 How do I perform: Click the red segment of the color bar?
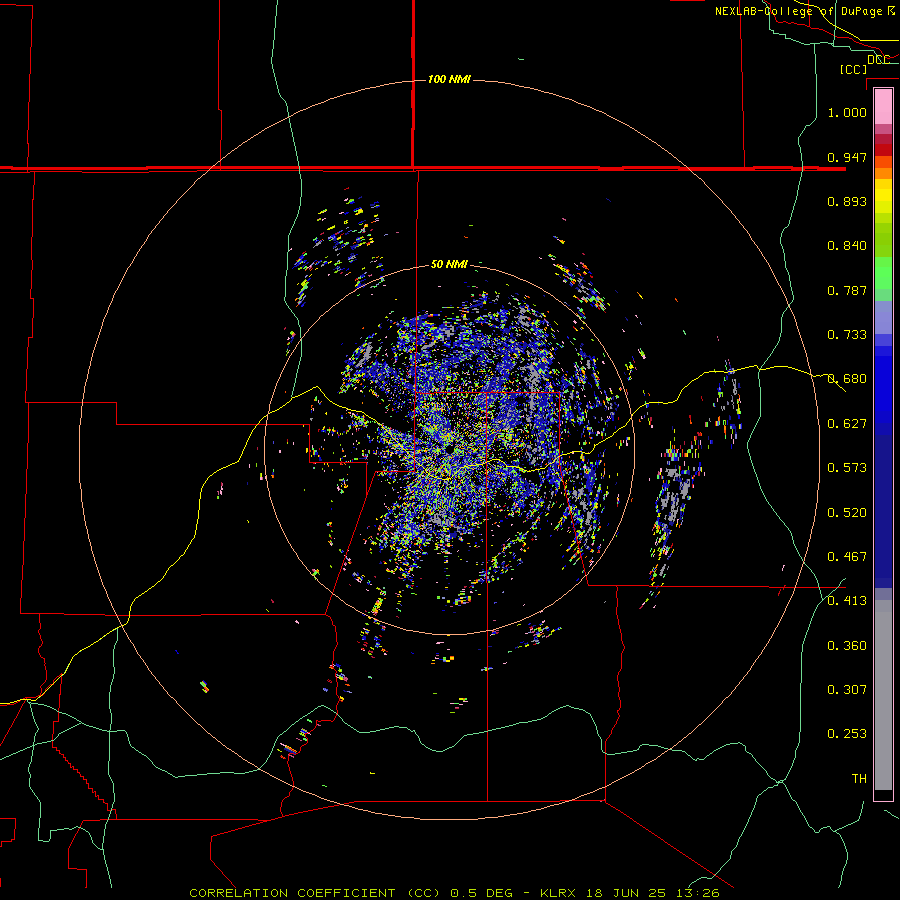point(883,149)
